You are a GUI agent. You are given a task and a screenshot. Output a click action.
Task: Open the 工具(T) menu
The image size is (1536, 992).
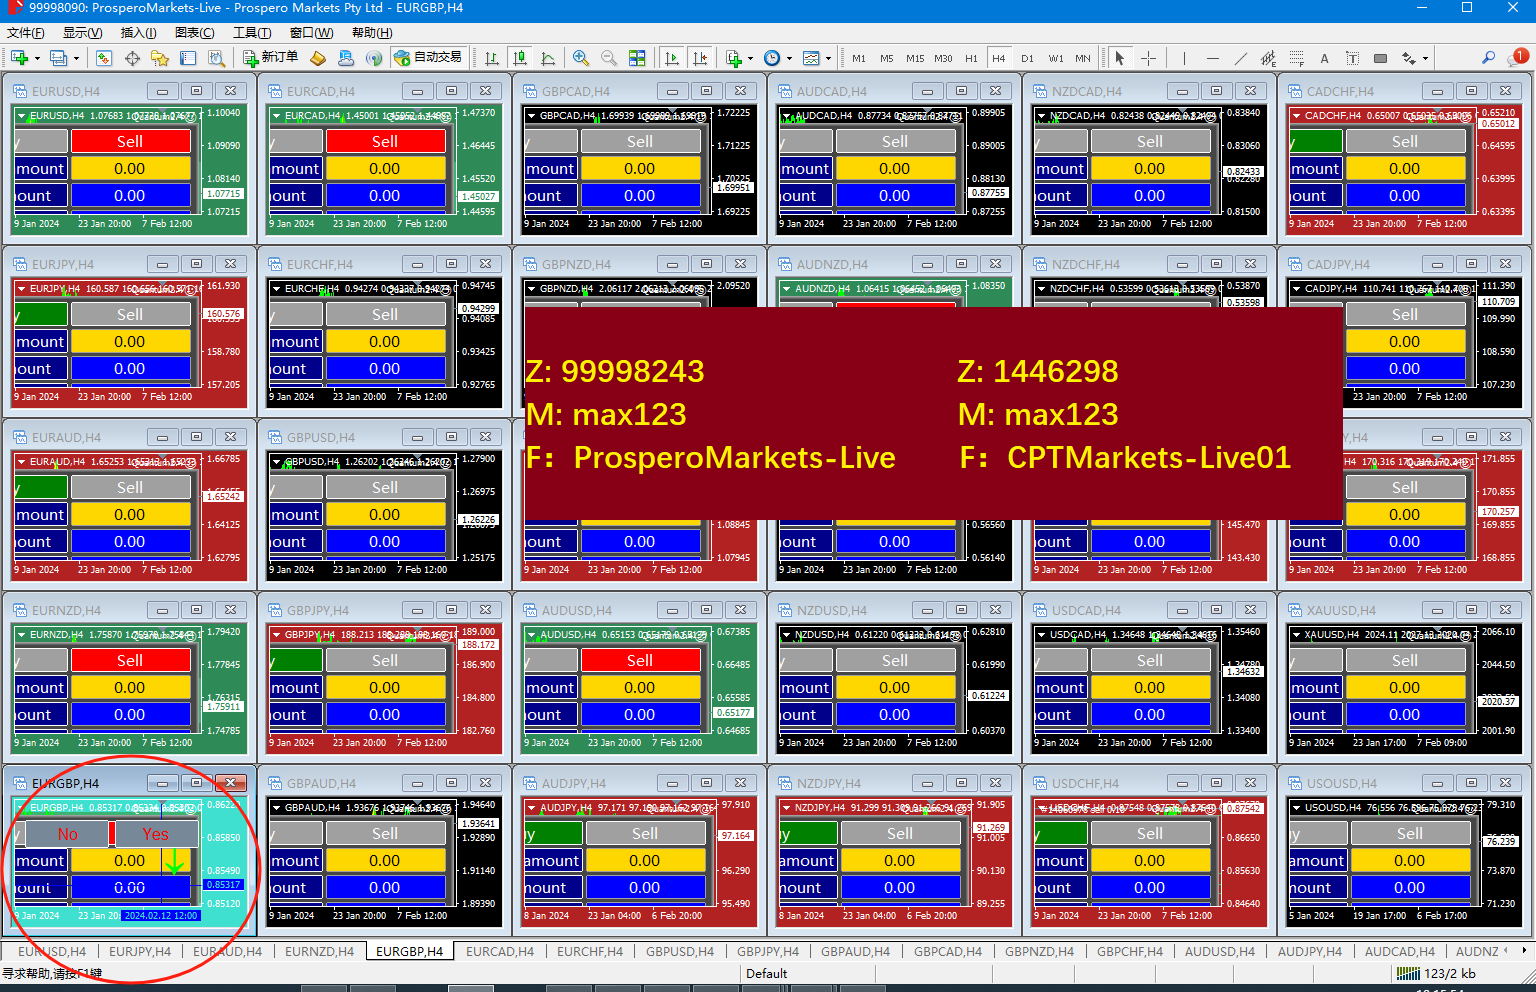(252, 33)
